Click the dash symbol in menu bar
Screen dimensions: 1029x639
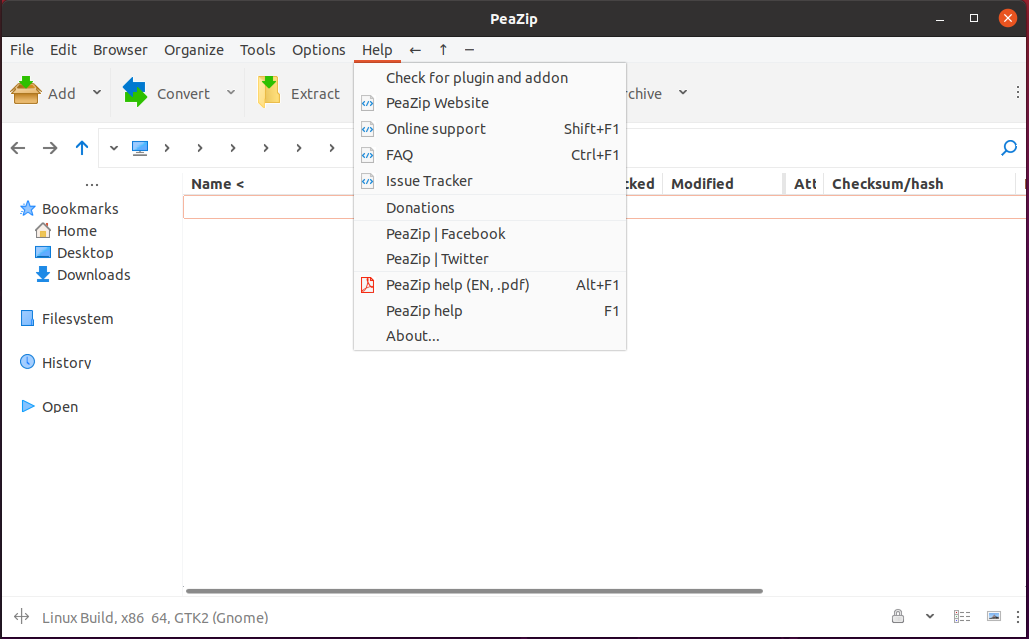469,50
